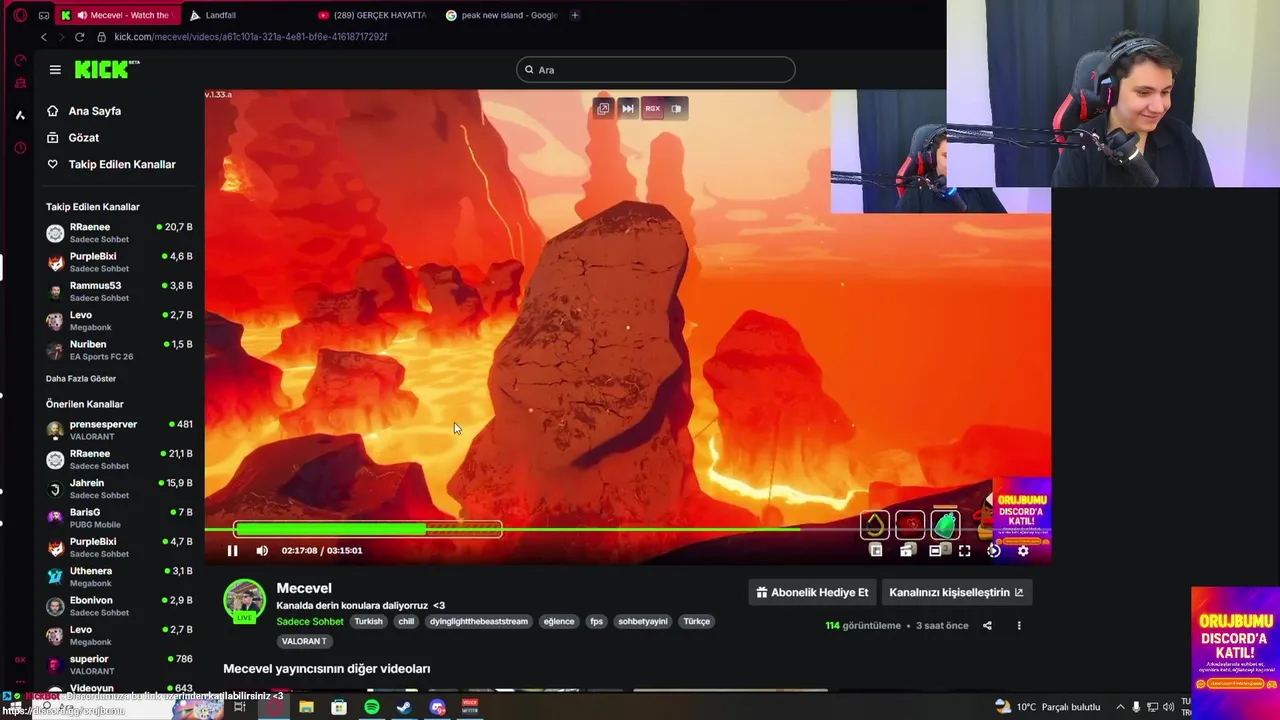Open Uthenera recommended channel

[x=119, y=577]
